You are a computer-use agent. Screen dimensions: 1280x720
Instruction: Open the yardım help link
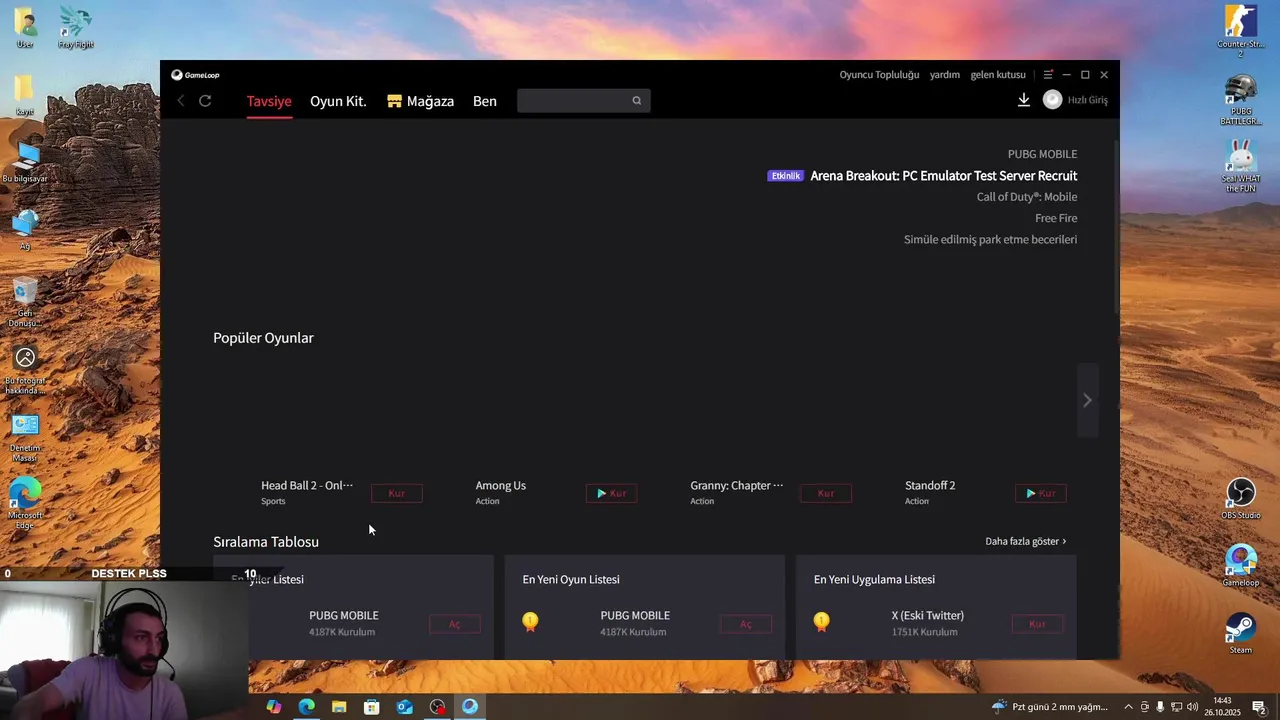pyautogui.click(x=945, y=75)
